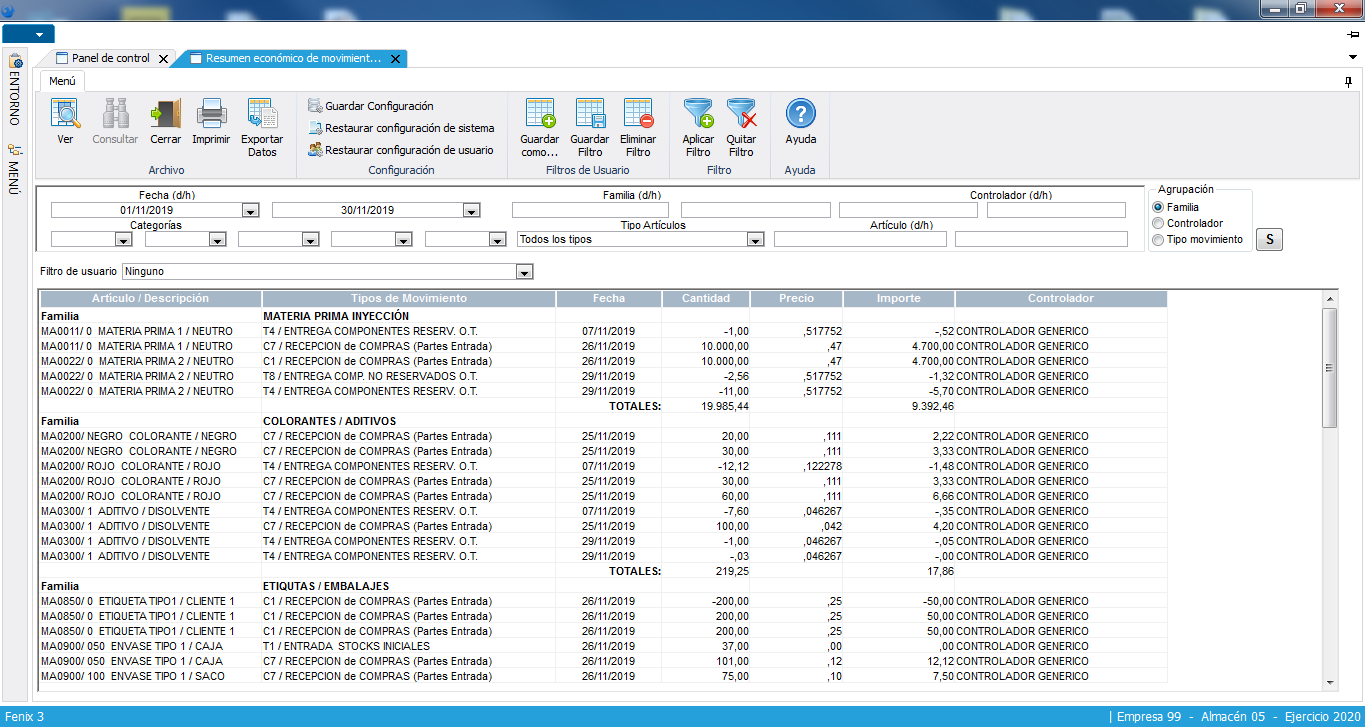Open Exportar Datos tool

(x=262, y=115)
